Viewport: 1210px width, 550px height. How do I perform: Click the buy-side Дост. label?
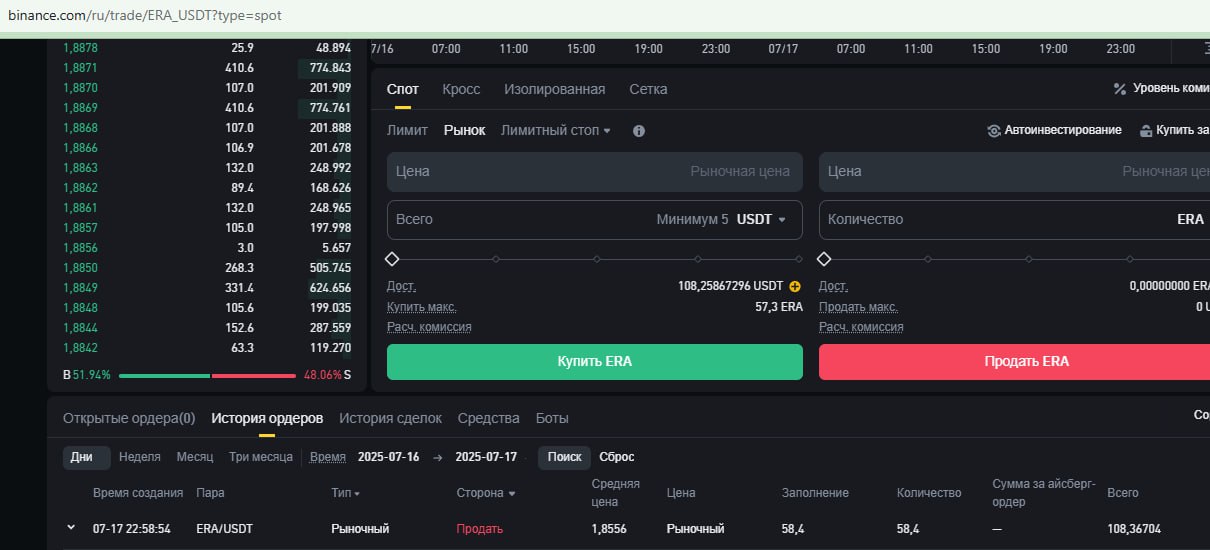[x=401, y=286]
